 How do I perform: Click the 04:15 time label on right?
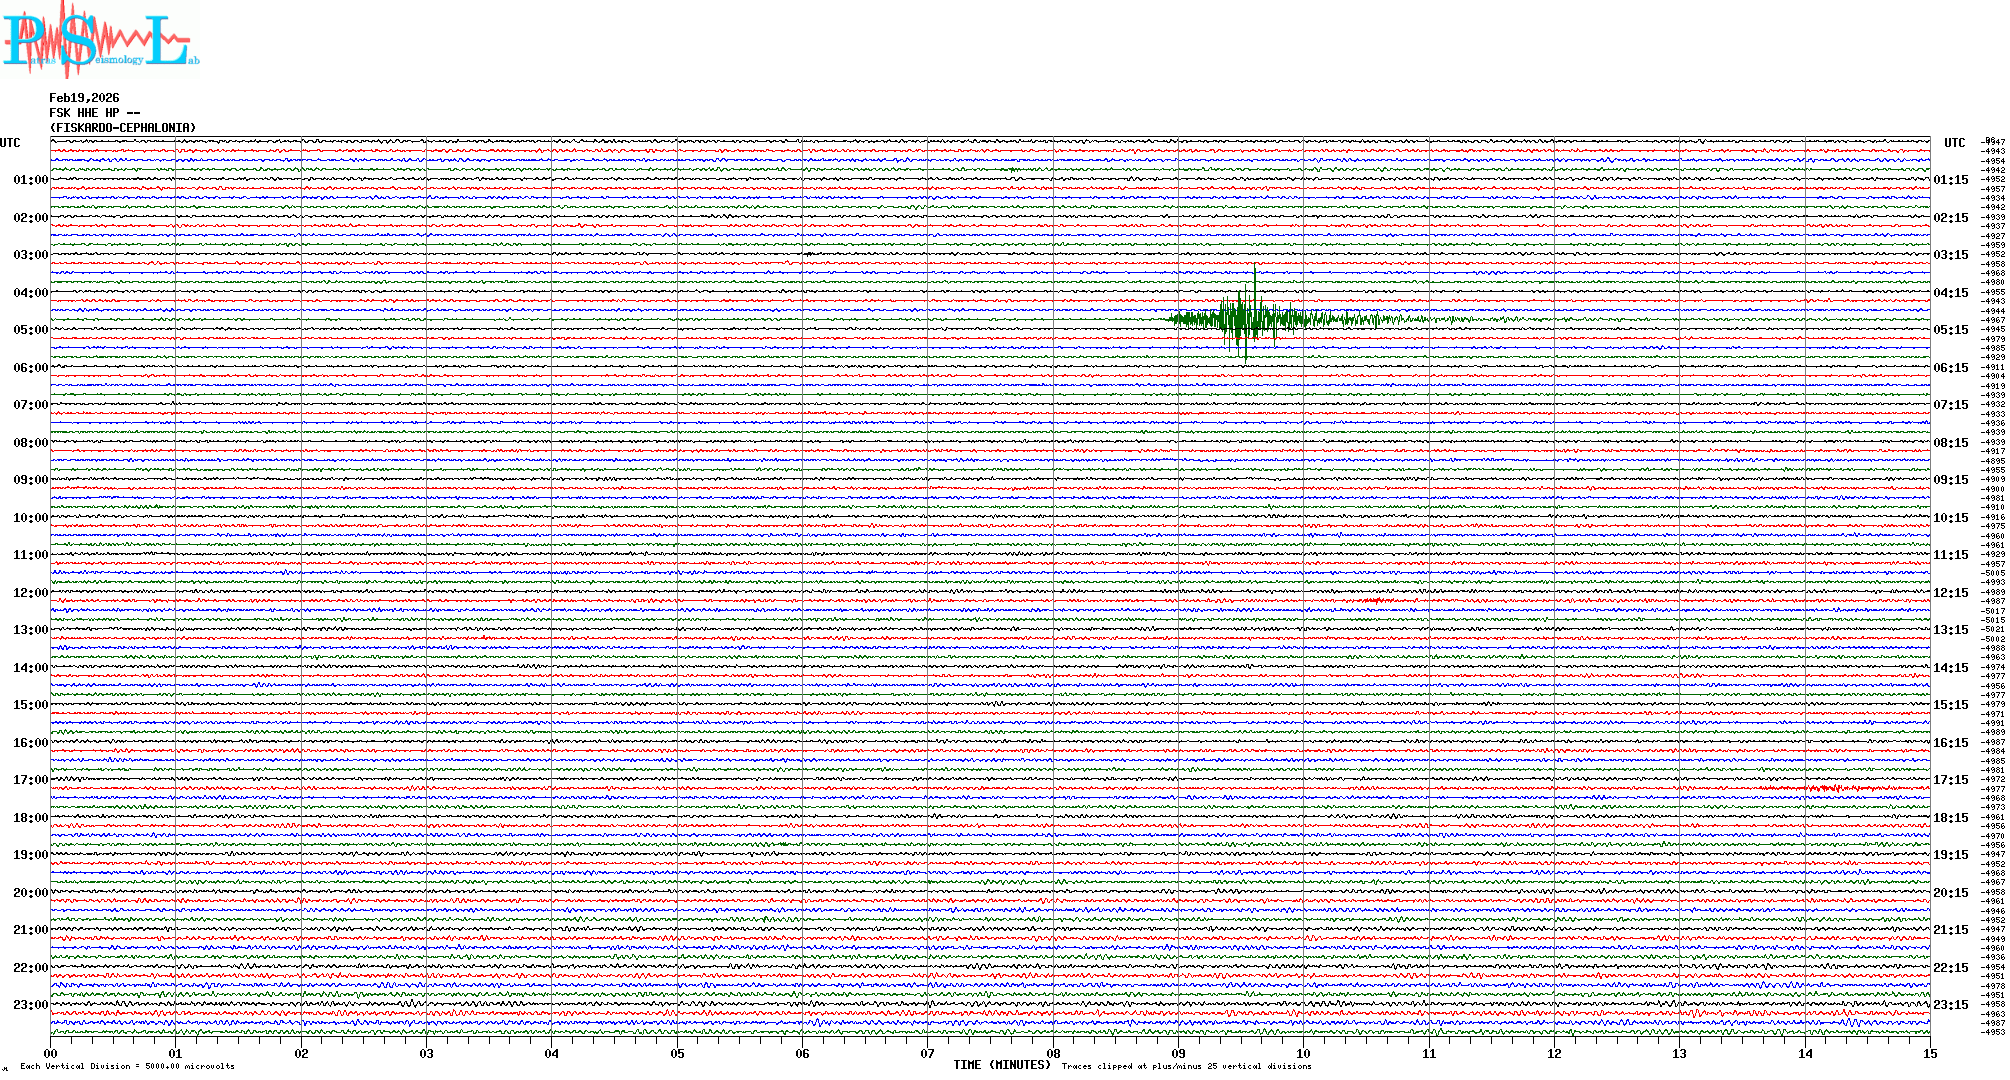click(x=1950, y=293)
